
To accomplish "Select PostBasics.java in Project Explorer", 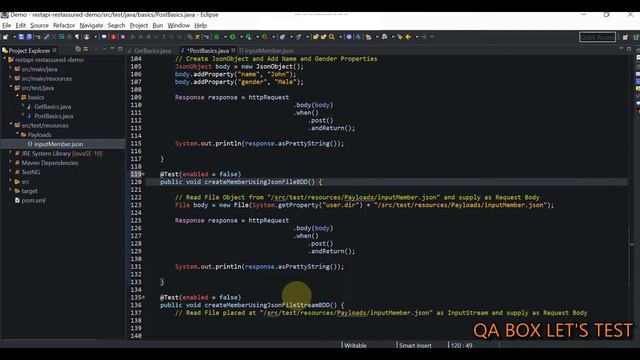I will (x=53, y=116).
